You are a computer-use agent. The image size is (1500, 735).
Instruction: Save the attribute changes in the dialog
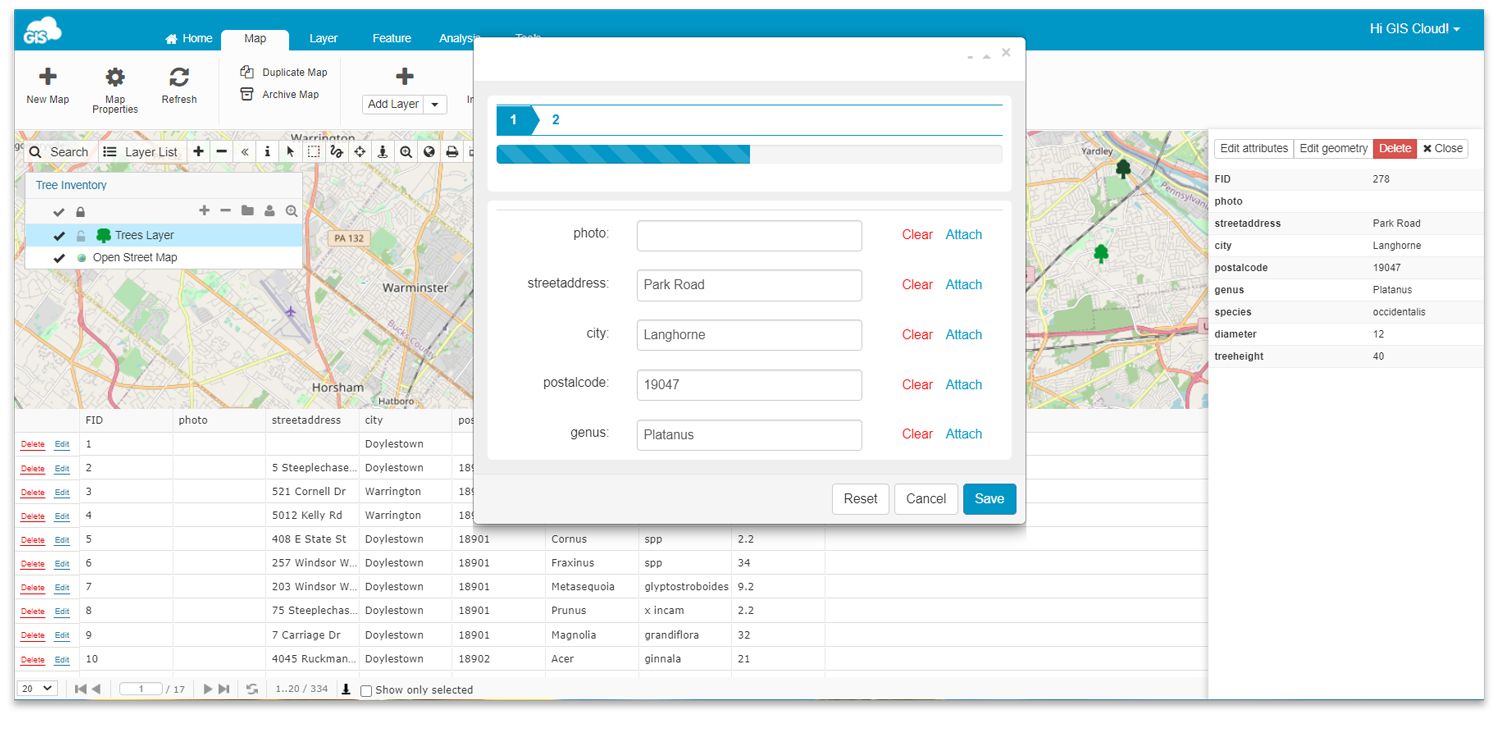pyautogui.click(x=989, y=498)
